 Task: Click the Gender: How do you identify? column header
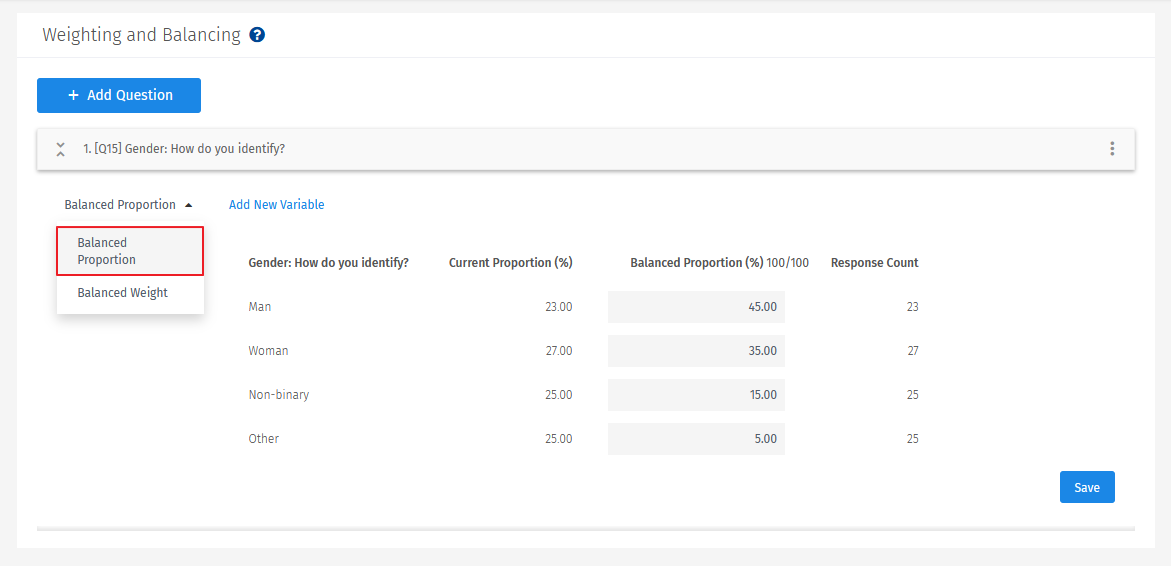[328, 263]
